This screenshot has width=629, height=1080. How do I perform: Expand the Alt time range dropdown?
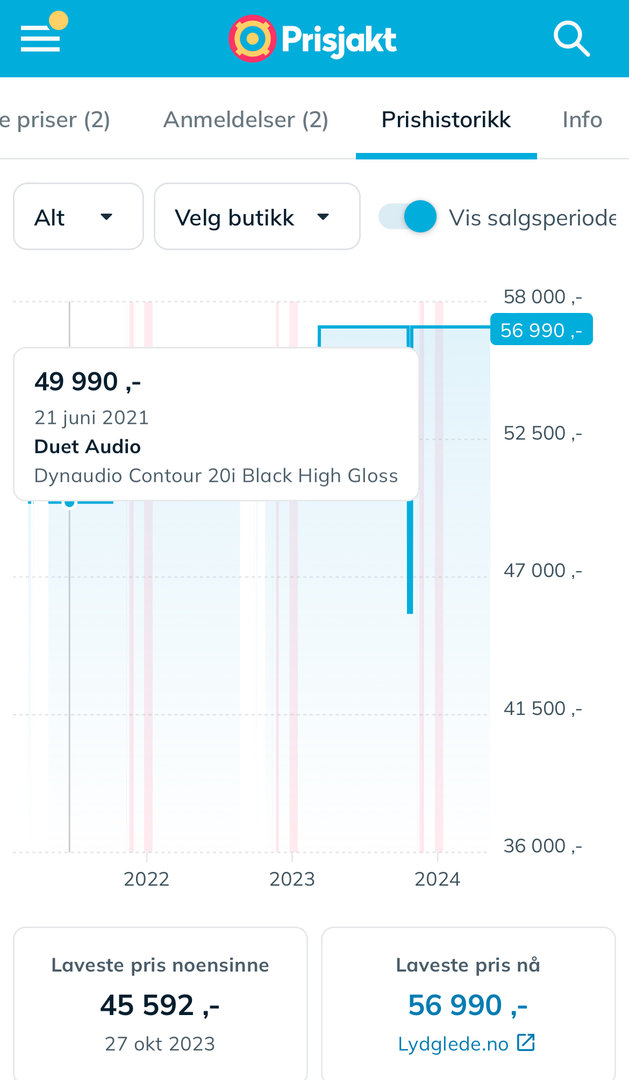coord(78,217)
